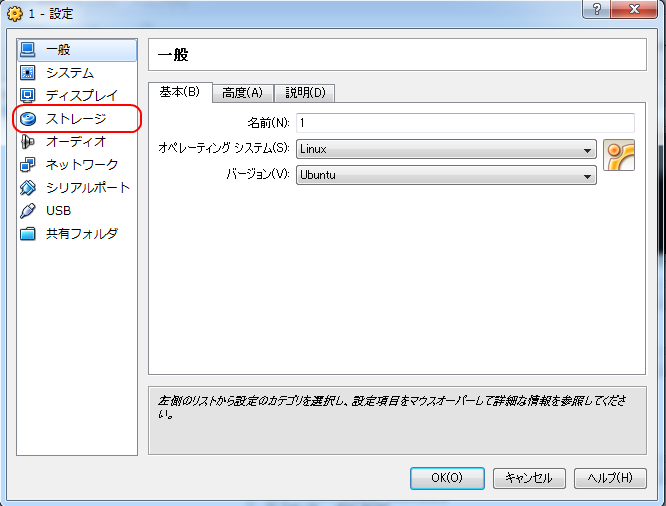Open the バージョン Ubuntu dropdown
The height and width of the screenshot is (506, 666).
pos(446,175)
